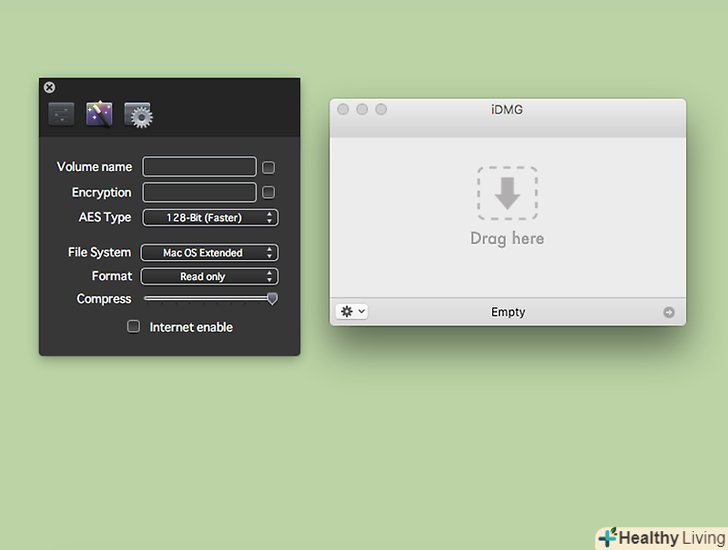
Task: Click the Empty status text
Action: (x=508, y=312)
